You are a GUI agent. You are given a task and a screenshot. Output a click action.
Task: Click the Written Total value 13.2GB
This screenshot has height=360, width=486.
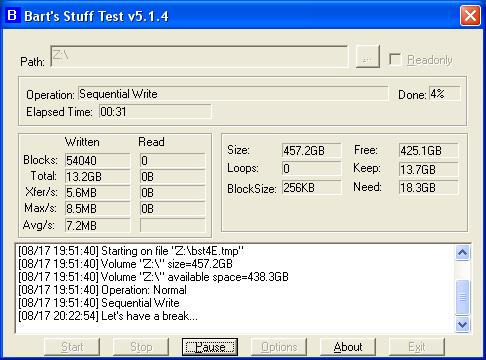coord(97,176)
